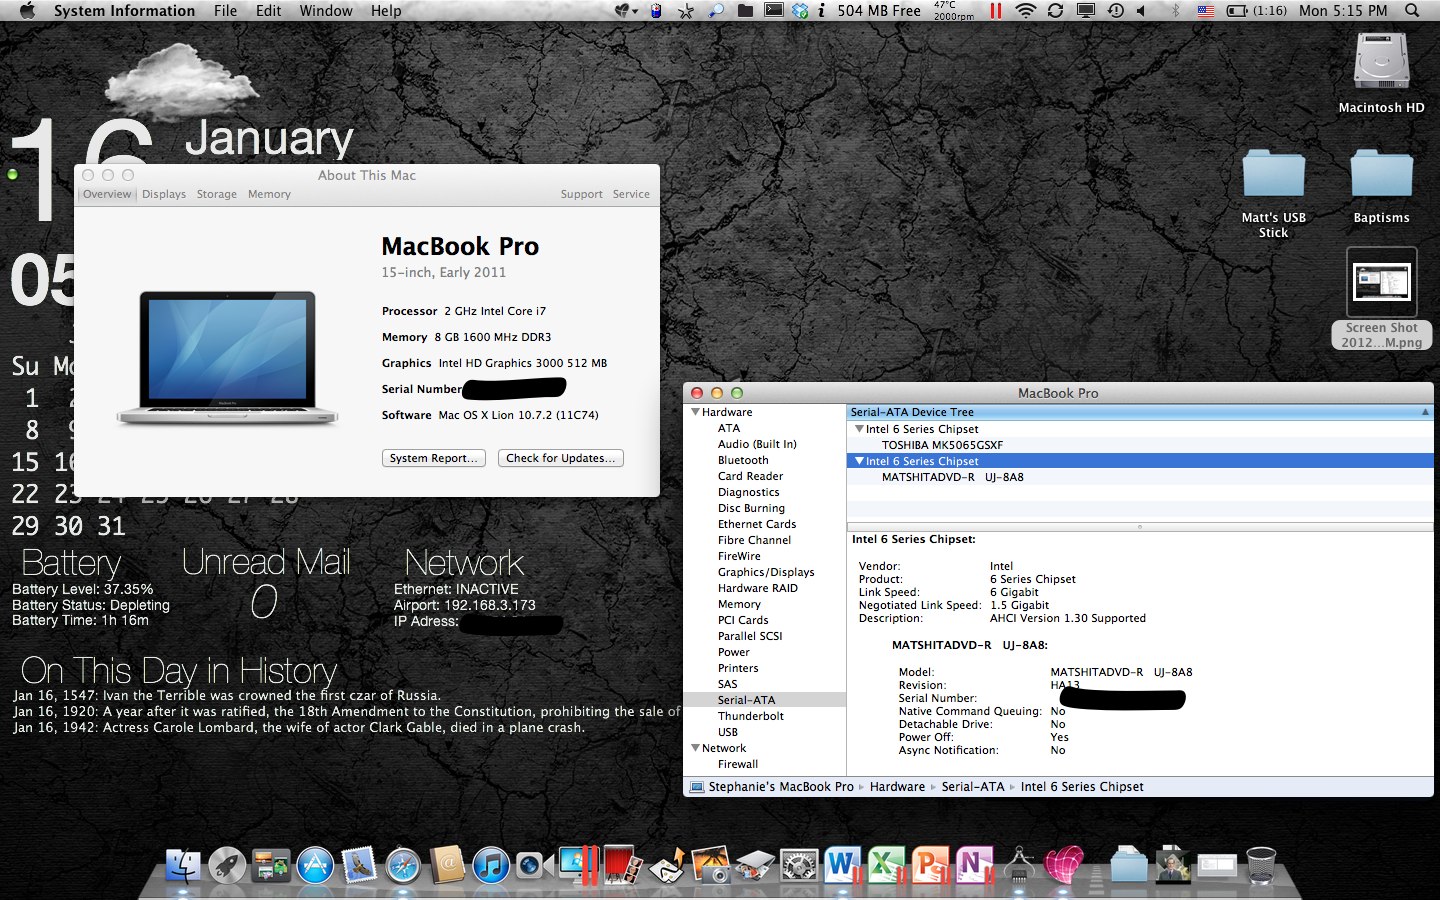Screen dimensions: 1440x900
Task: Open the File menu
Action: 226,11
